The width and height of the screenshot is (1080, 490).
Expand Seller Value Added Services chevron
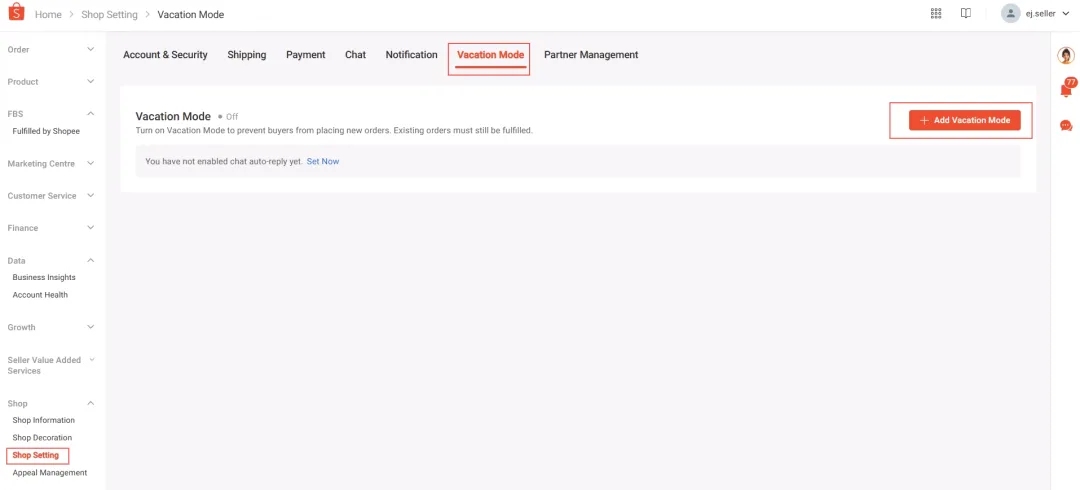click(x=92, y=360)
